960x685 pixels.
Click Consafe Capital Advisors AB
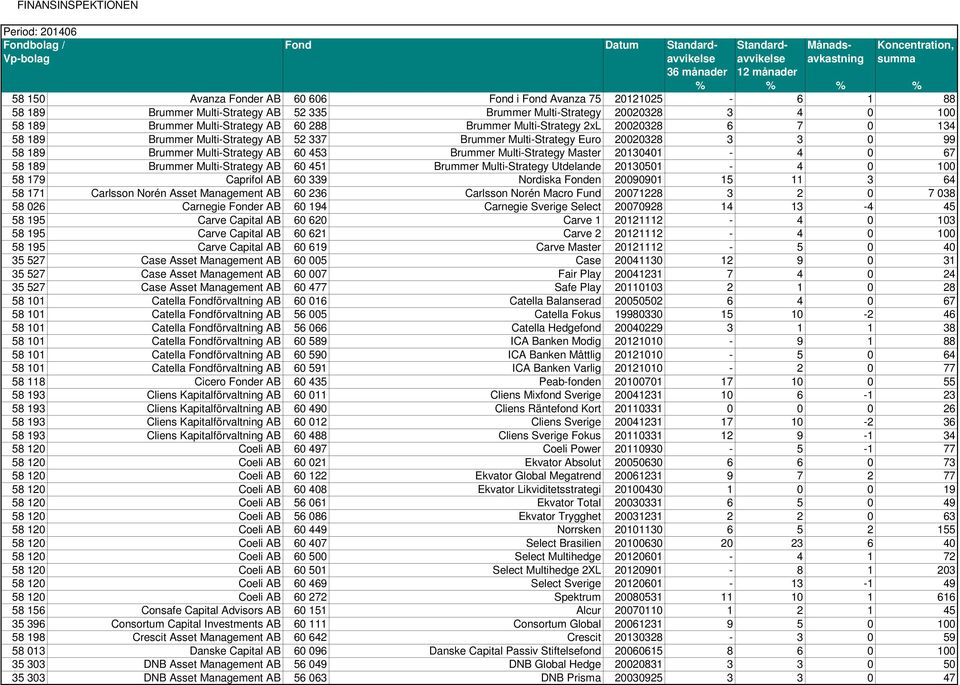coord(211,611)
